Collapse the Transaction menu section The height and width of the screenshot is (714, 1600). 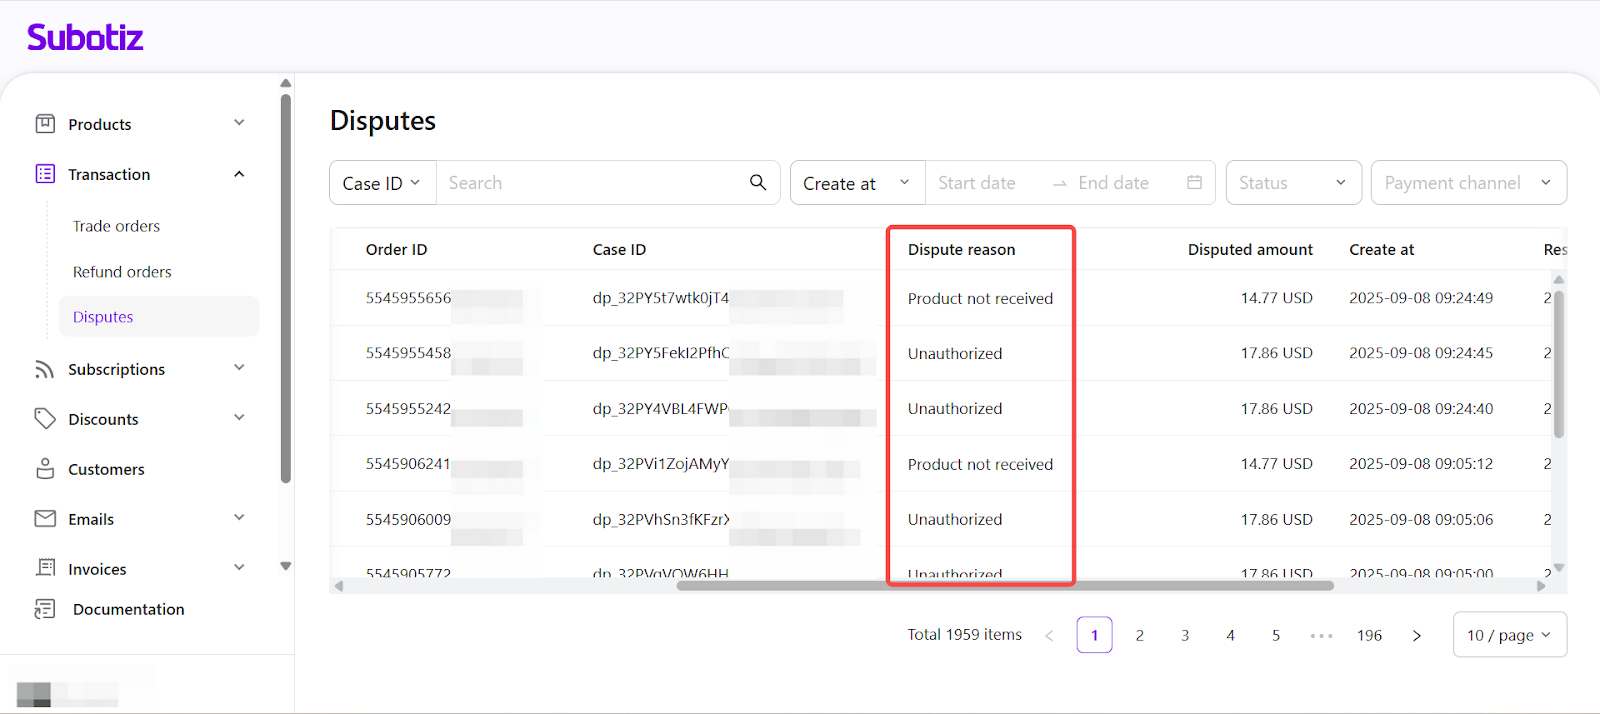pos(239,174)
